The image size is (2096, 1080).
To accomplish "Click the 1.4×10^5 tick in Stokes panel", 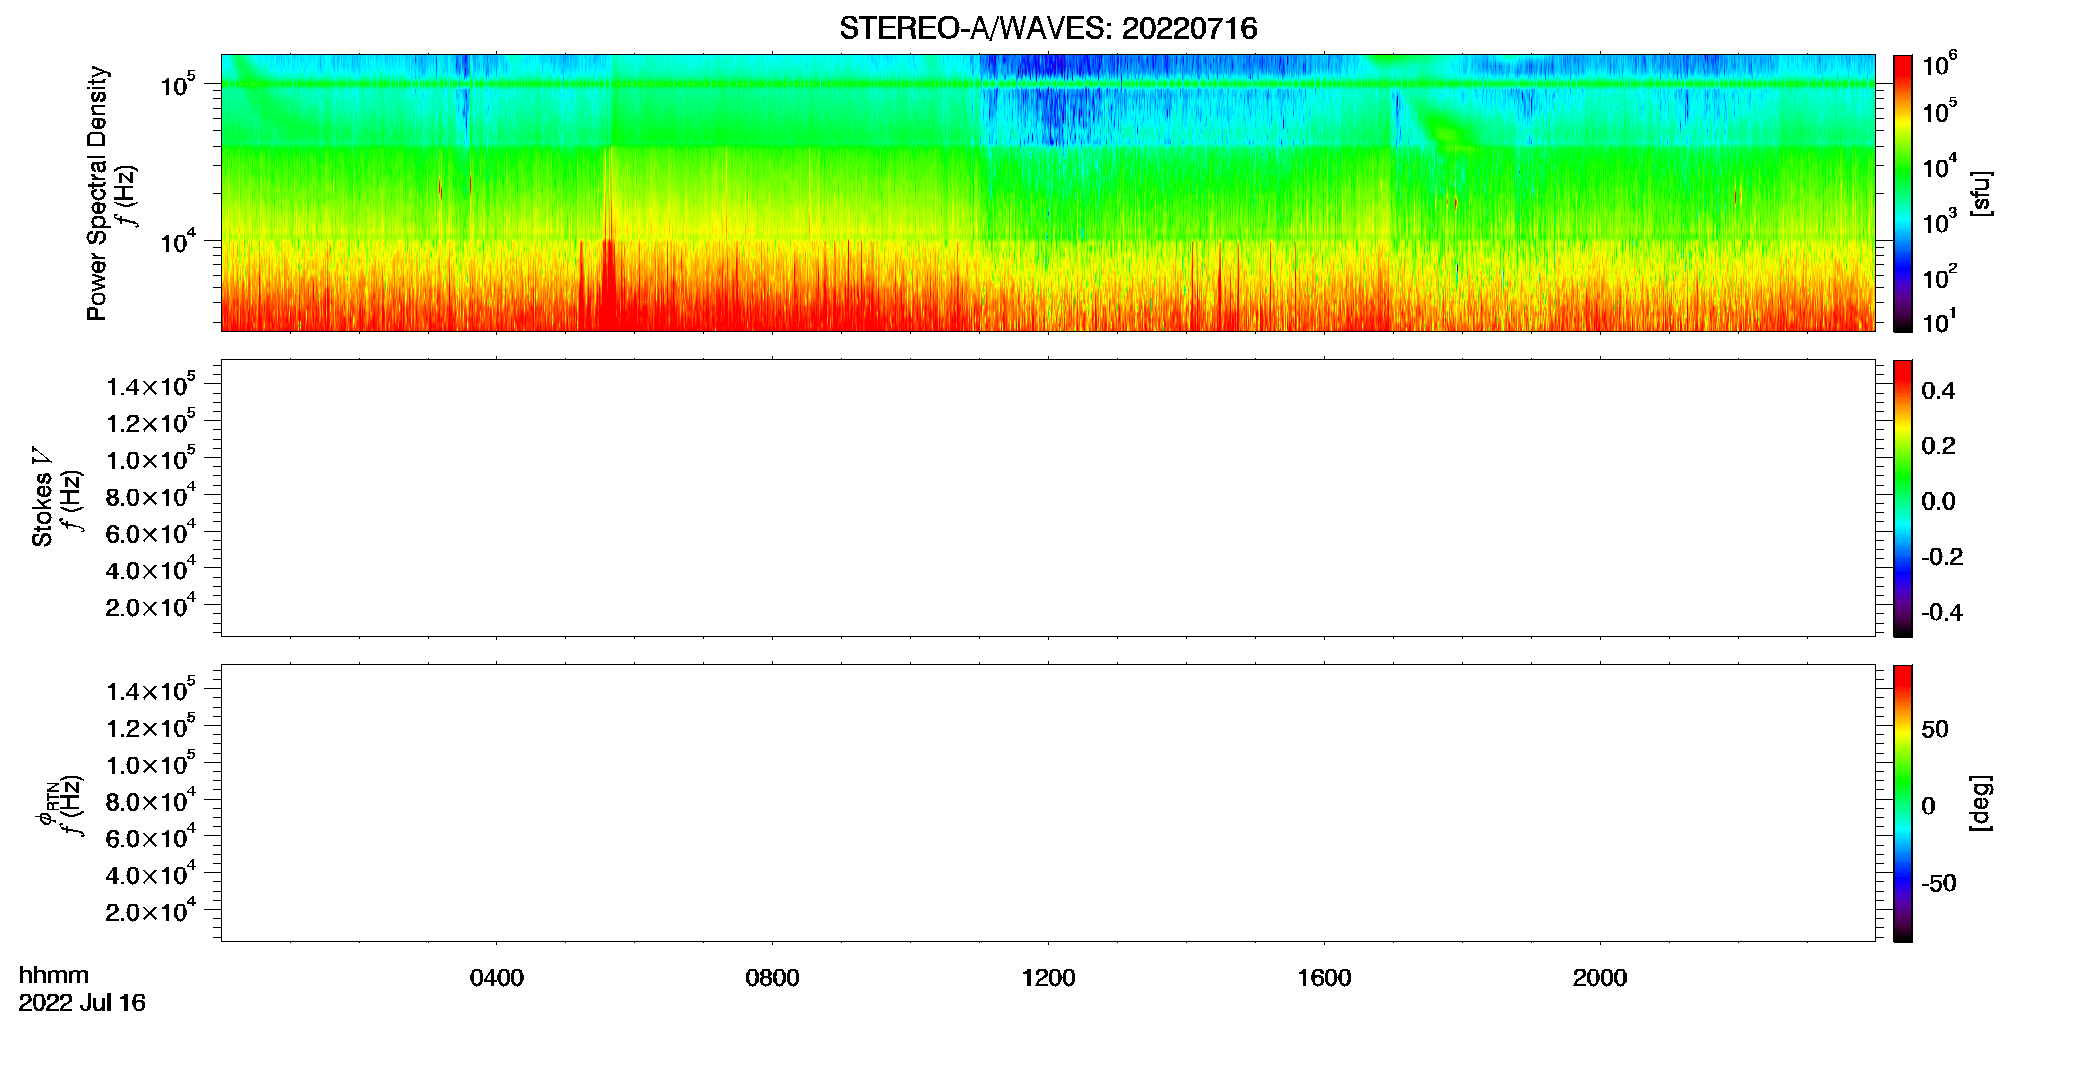I will click(150, 385).
